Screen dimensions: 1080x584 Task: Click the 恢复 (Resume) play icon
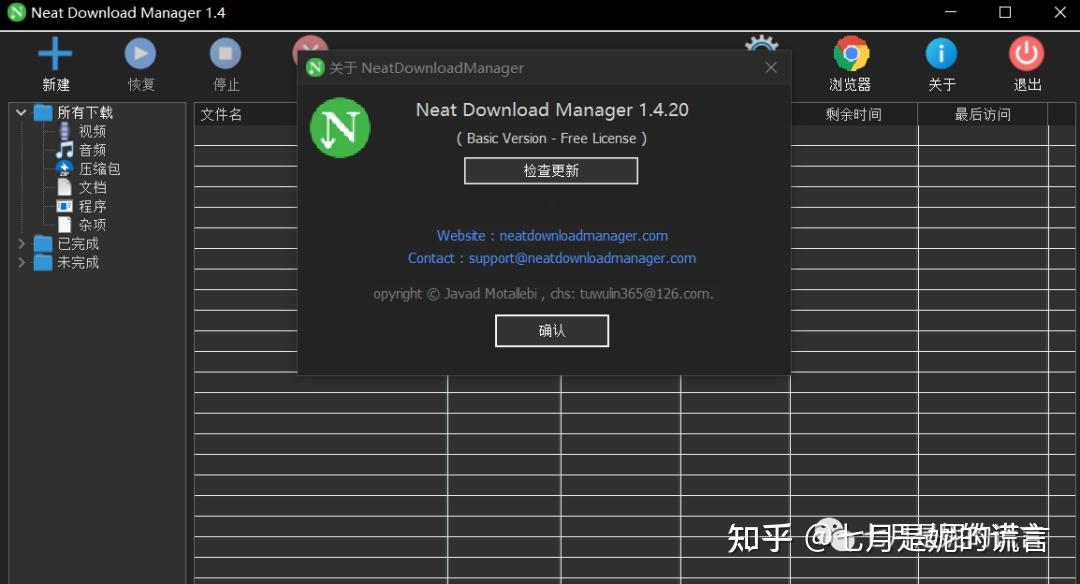pos(141,54)
